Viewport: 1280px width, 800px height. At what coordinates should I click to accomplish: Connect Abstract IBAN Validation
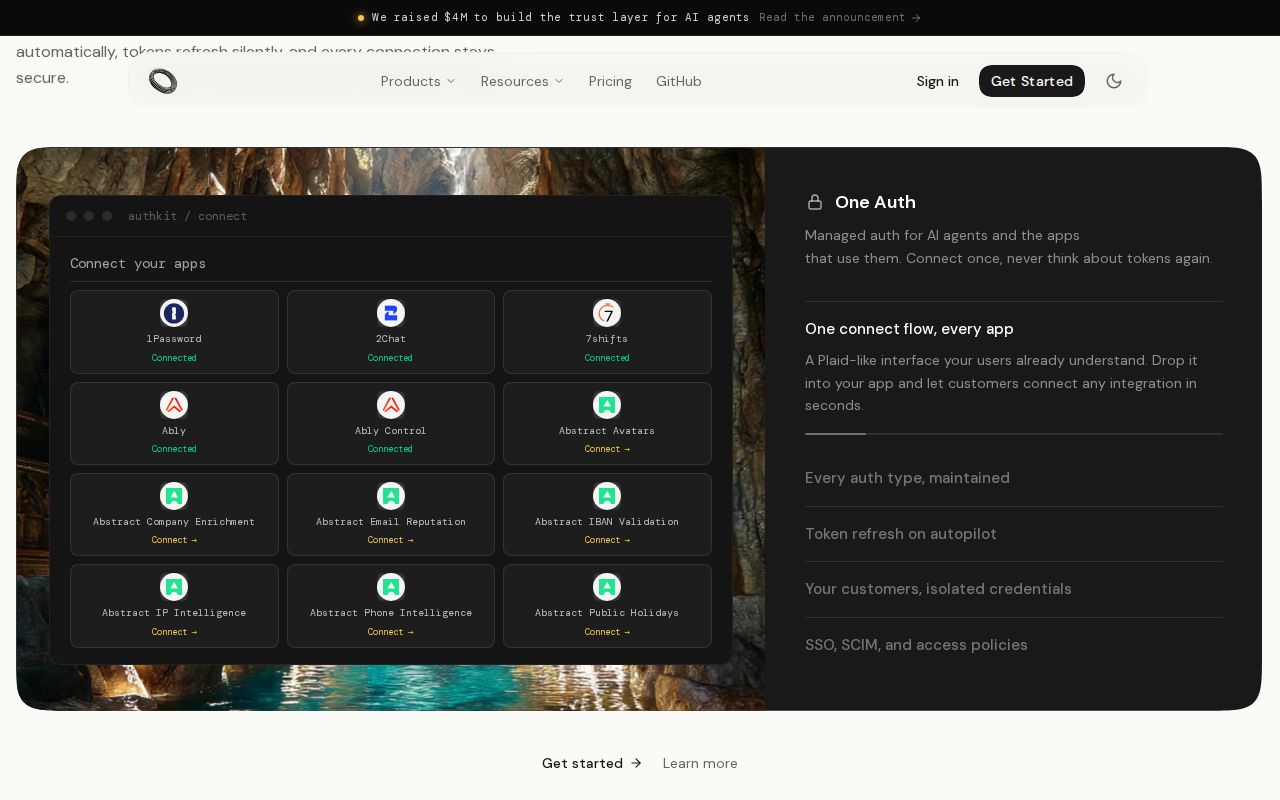[x=607, y=540]
